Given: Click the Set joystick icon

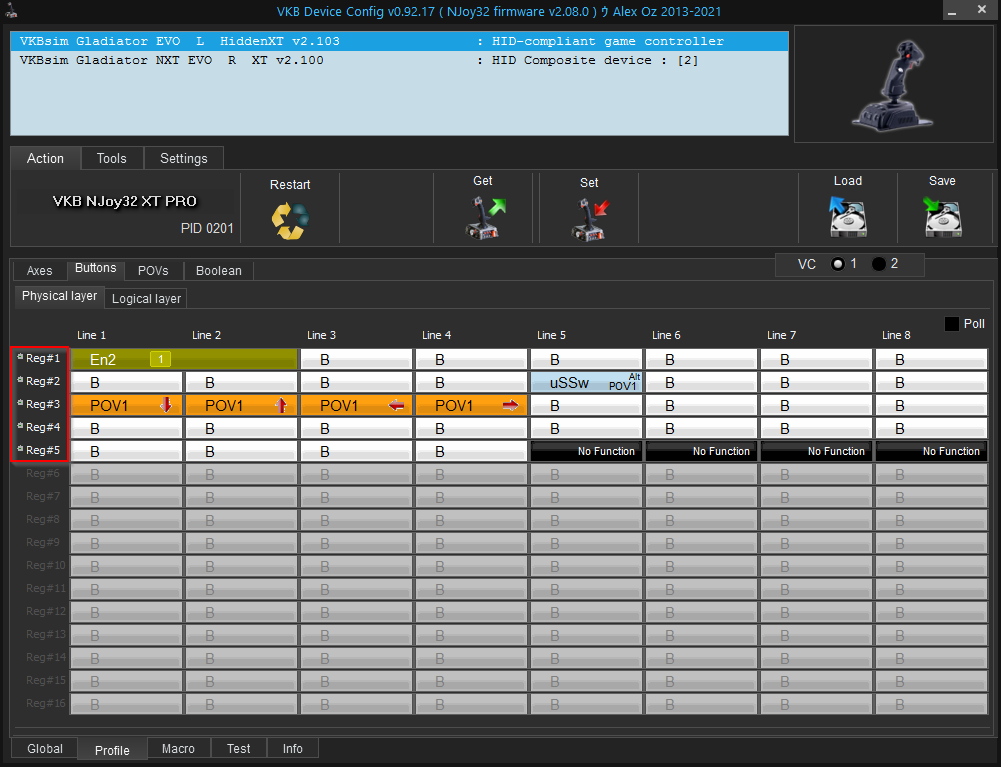Looking at the screenshot, I should [589, 217].
